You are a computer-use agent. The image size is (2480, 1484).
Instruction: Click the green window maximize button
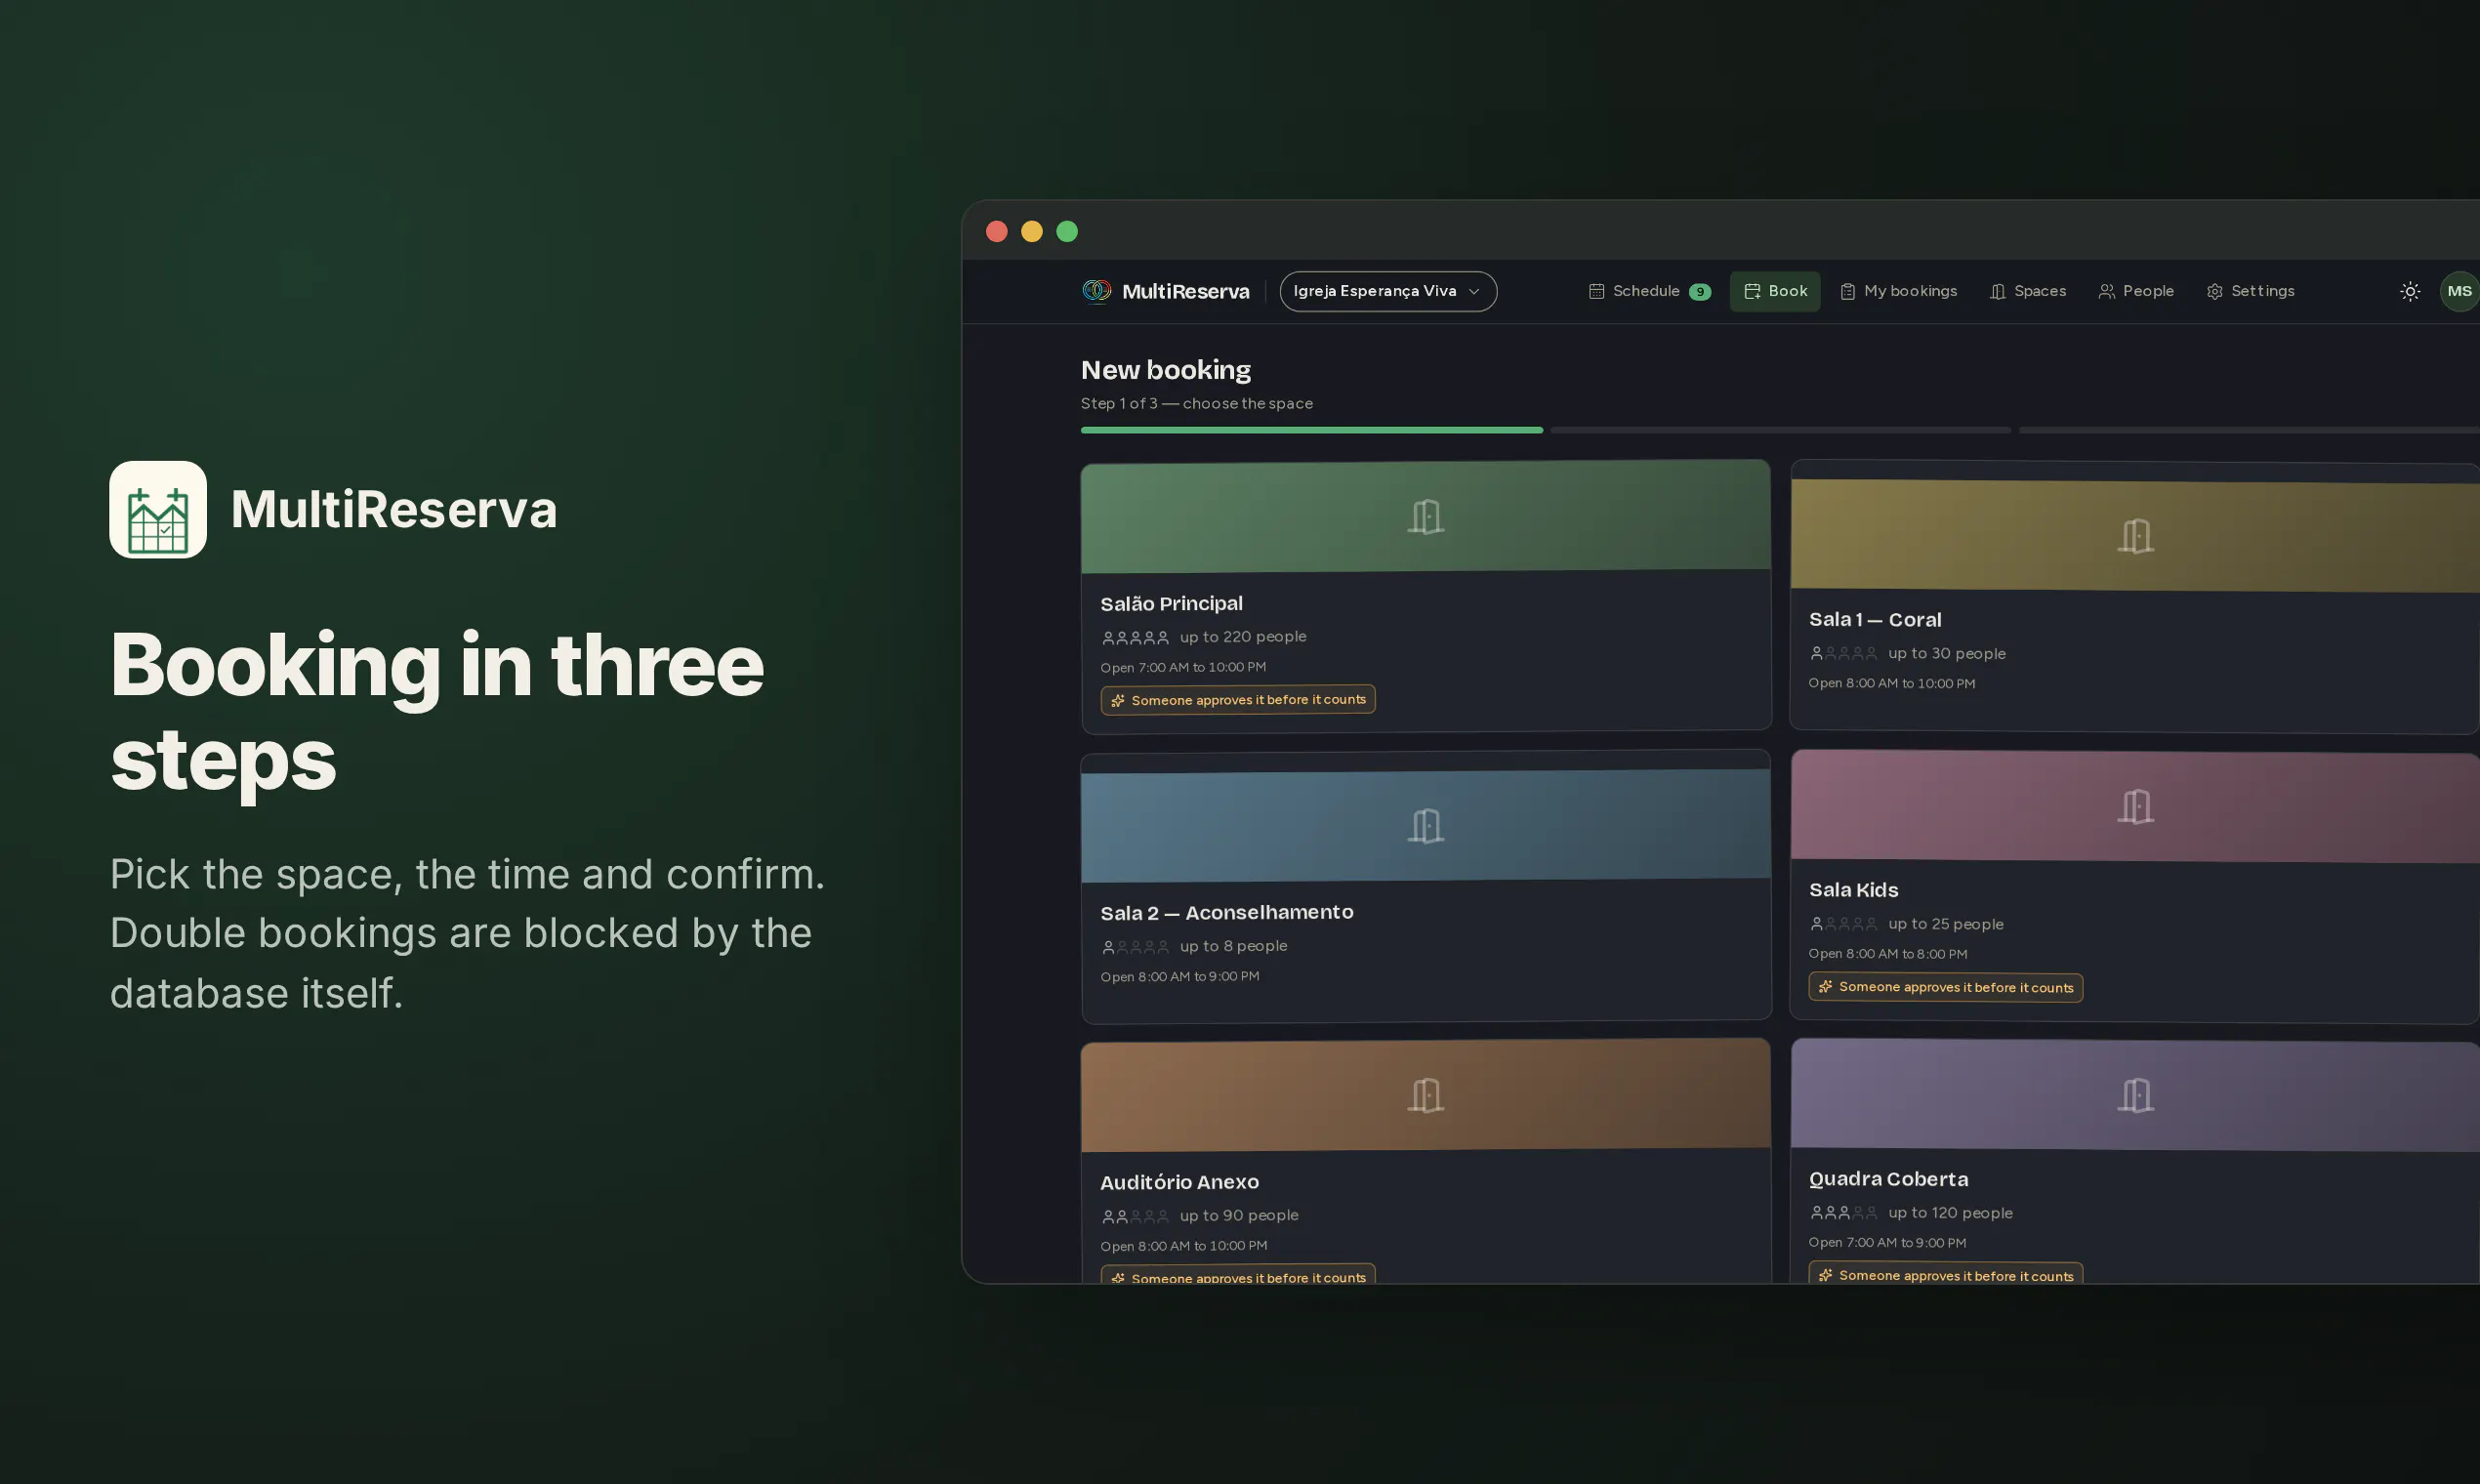1067,232
